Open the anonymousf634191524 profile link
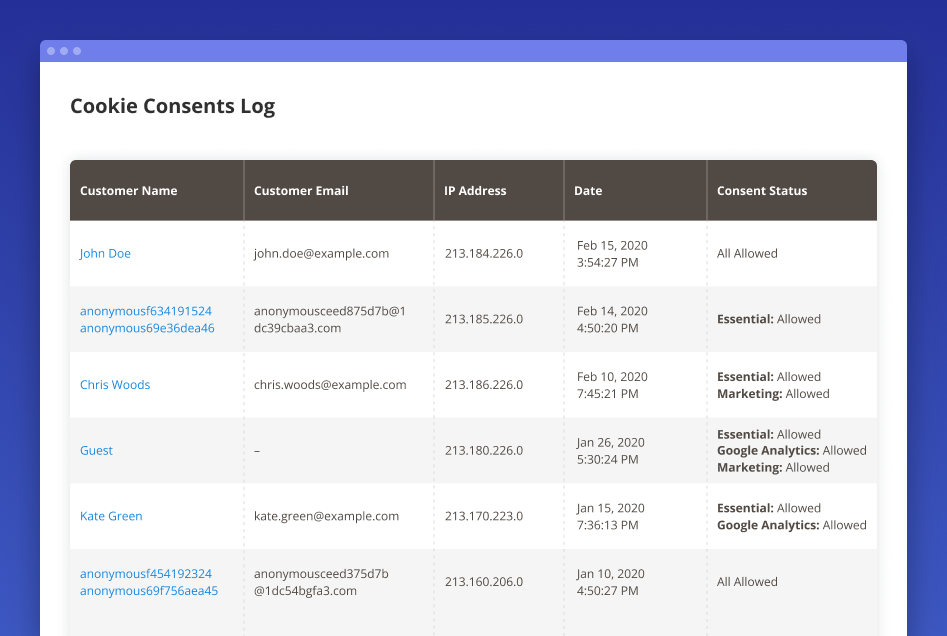 pos(145,311)
